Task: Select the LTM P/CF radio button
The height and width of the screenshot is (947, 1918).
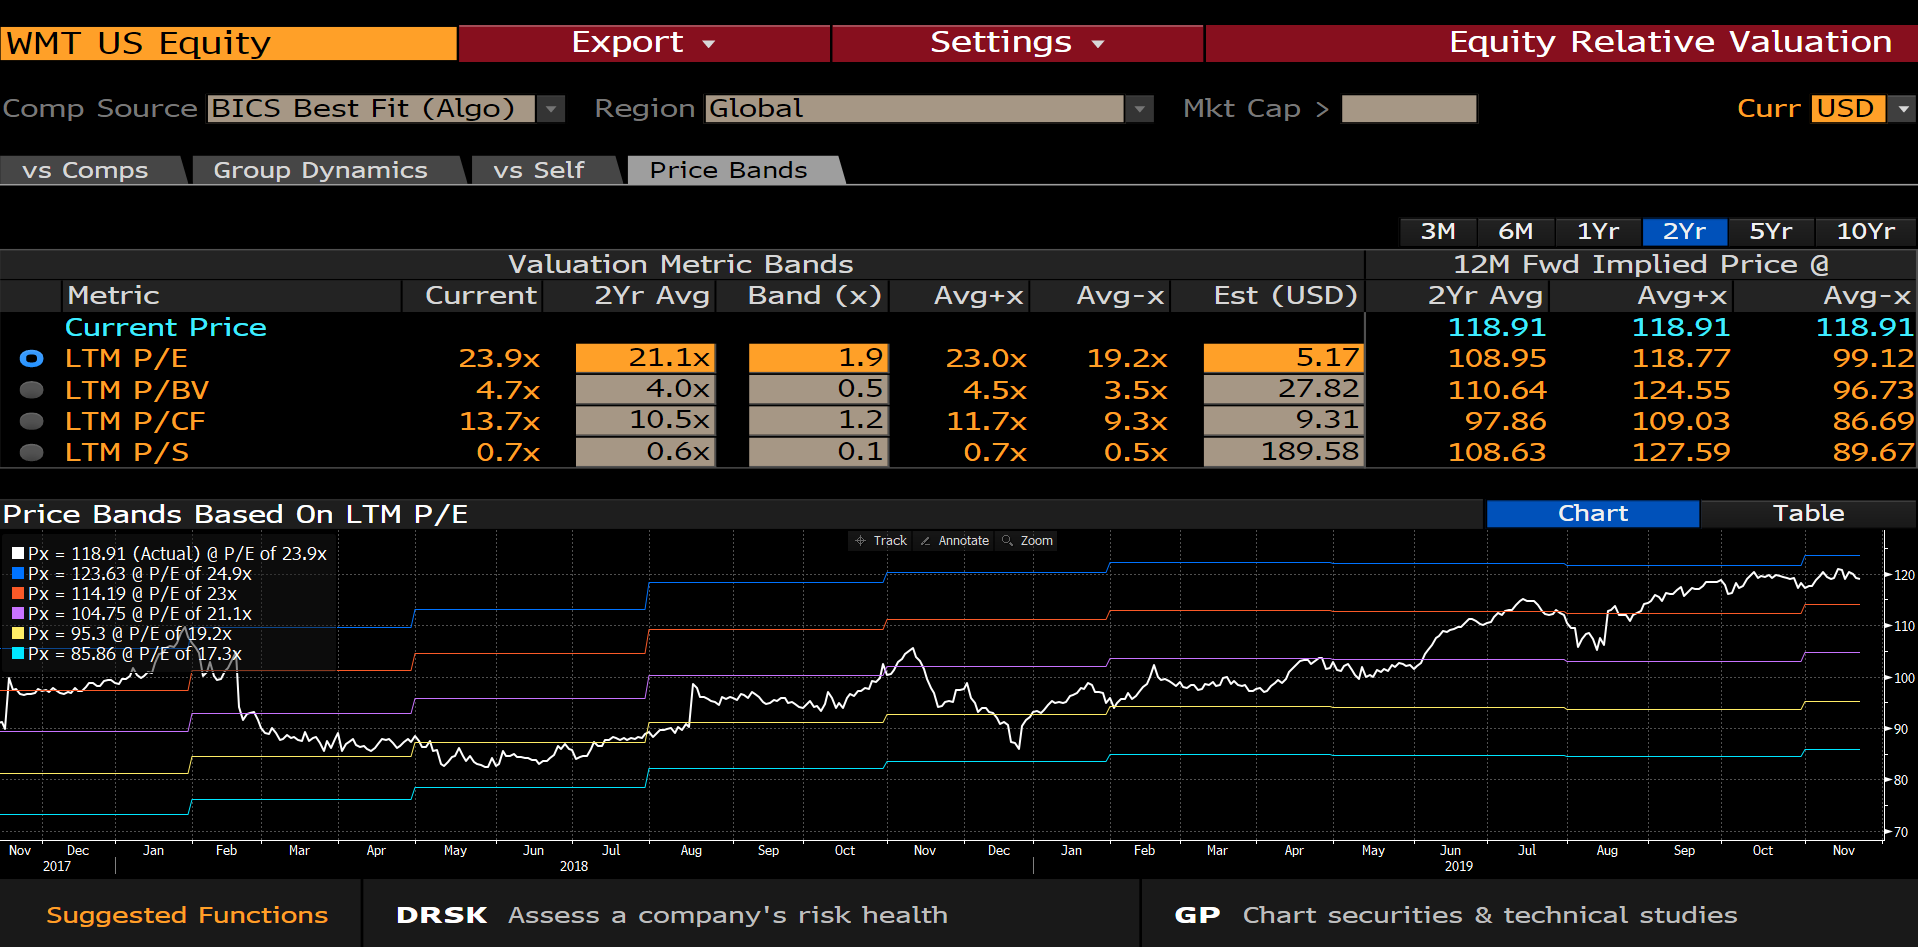Action: coord(31,421)
